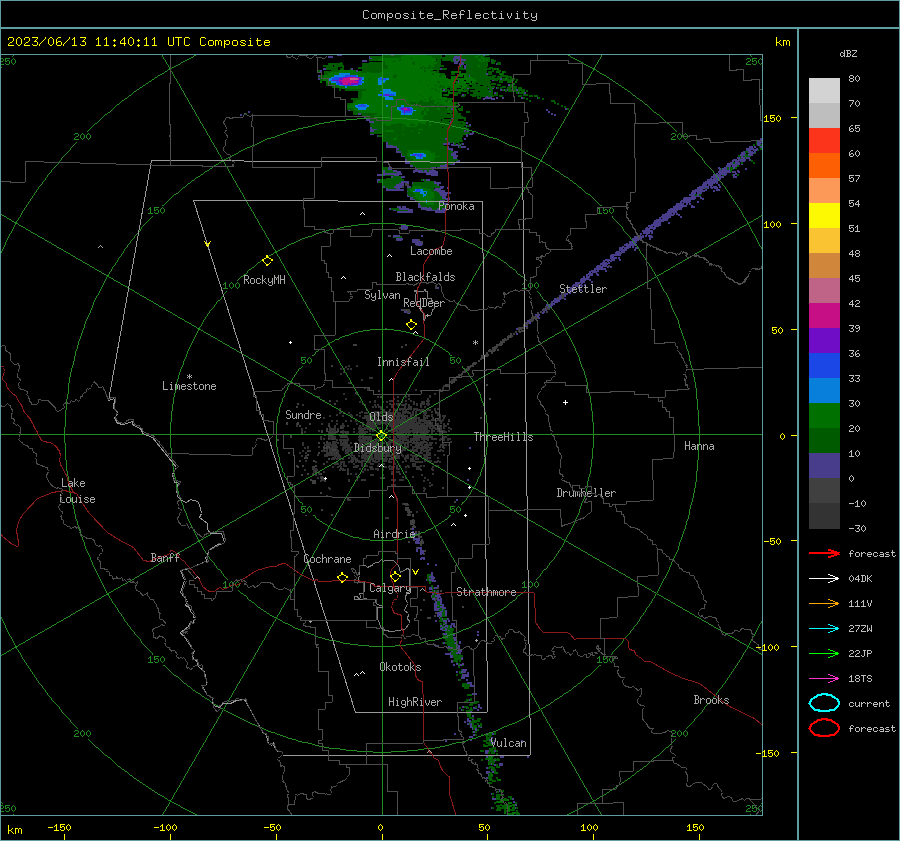
Task: Select the red 65 dBZ color swatch
Action: (x=824, y=140)
